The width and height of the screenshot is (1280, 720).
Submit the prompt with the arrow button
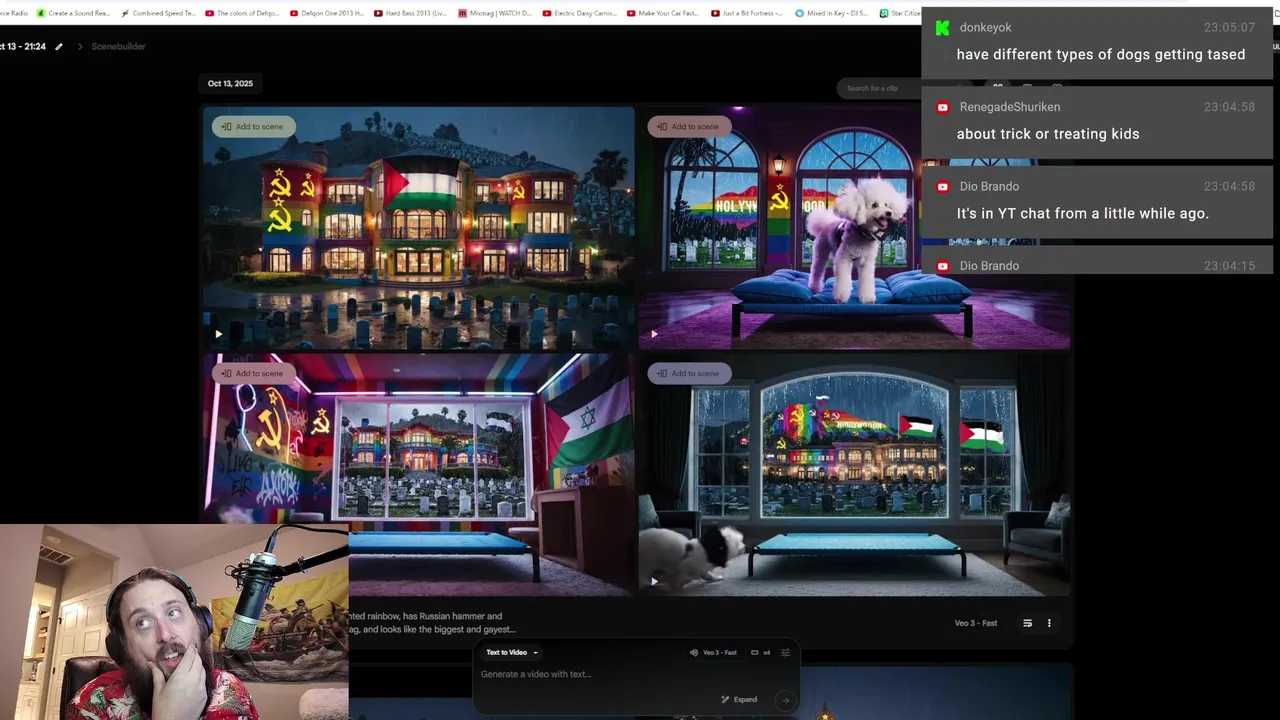(786, 700)
